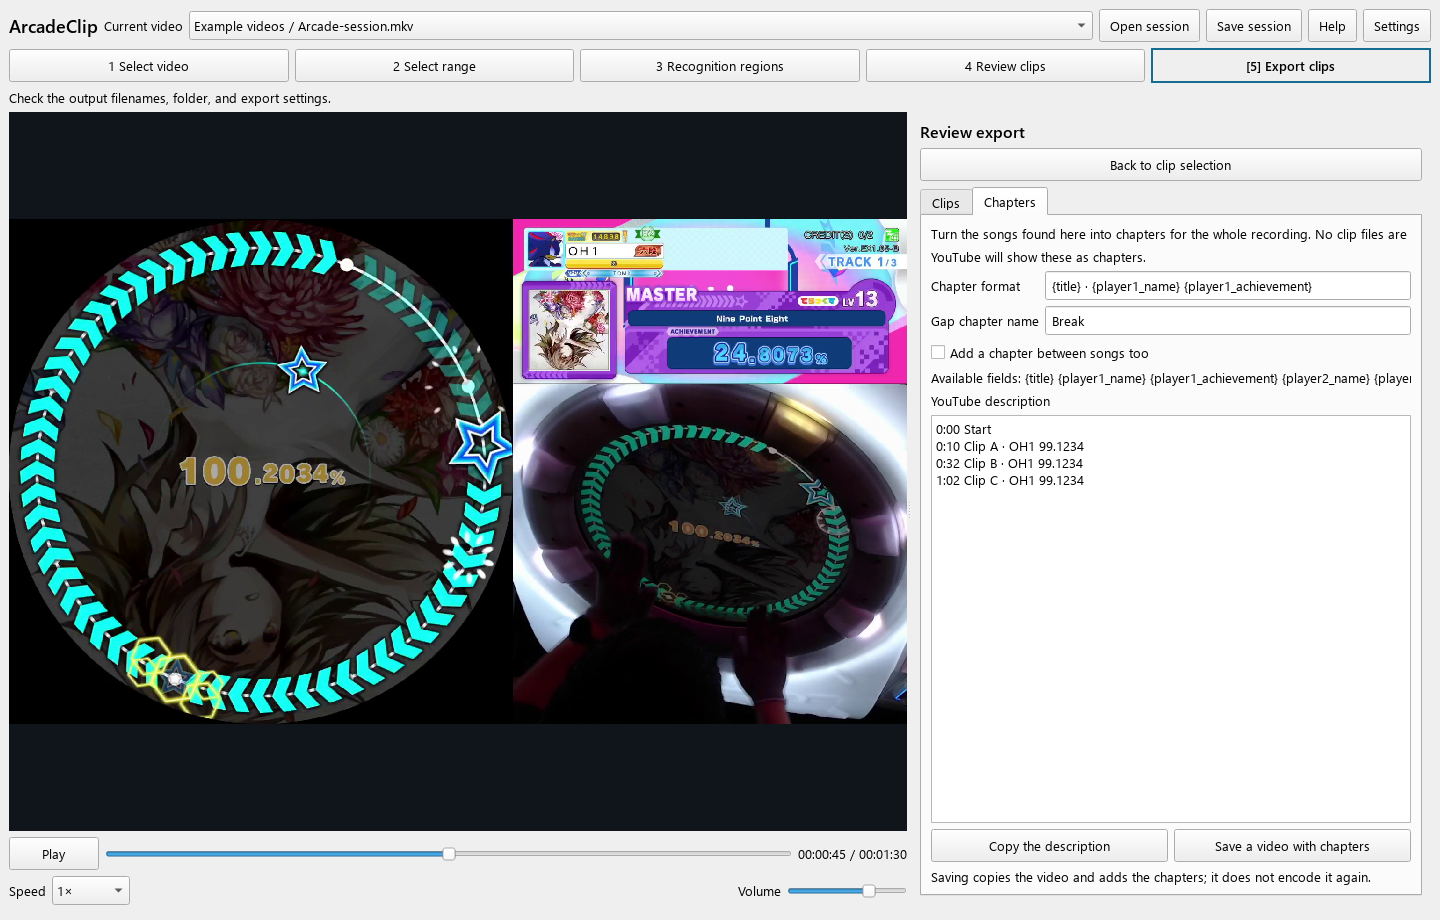The width and height of the screenshot is (1440, 920).
Task: Click the '0:00 Start' chapter line
Action: pos(964,430)
